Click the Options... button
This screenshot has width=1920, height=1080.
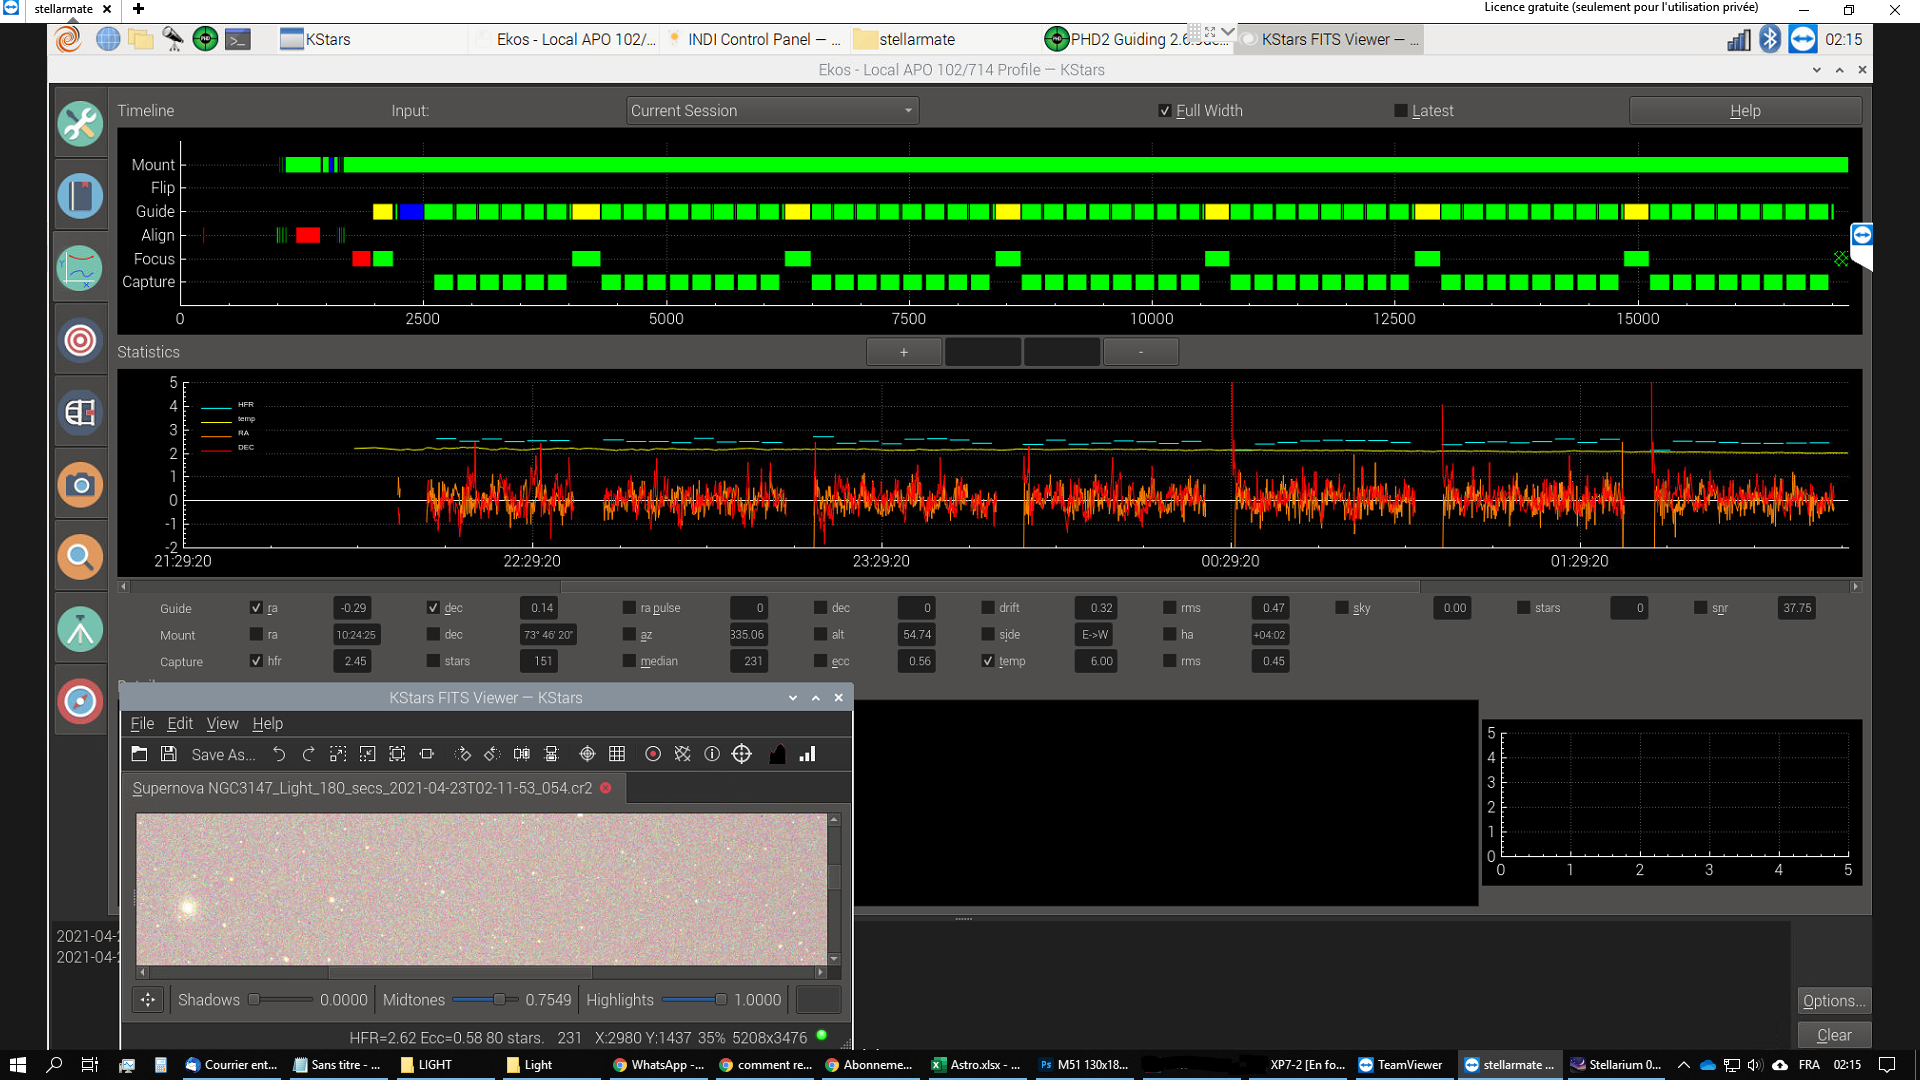pos(1833,1000)
